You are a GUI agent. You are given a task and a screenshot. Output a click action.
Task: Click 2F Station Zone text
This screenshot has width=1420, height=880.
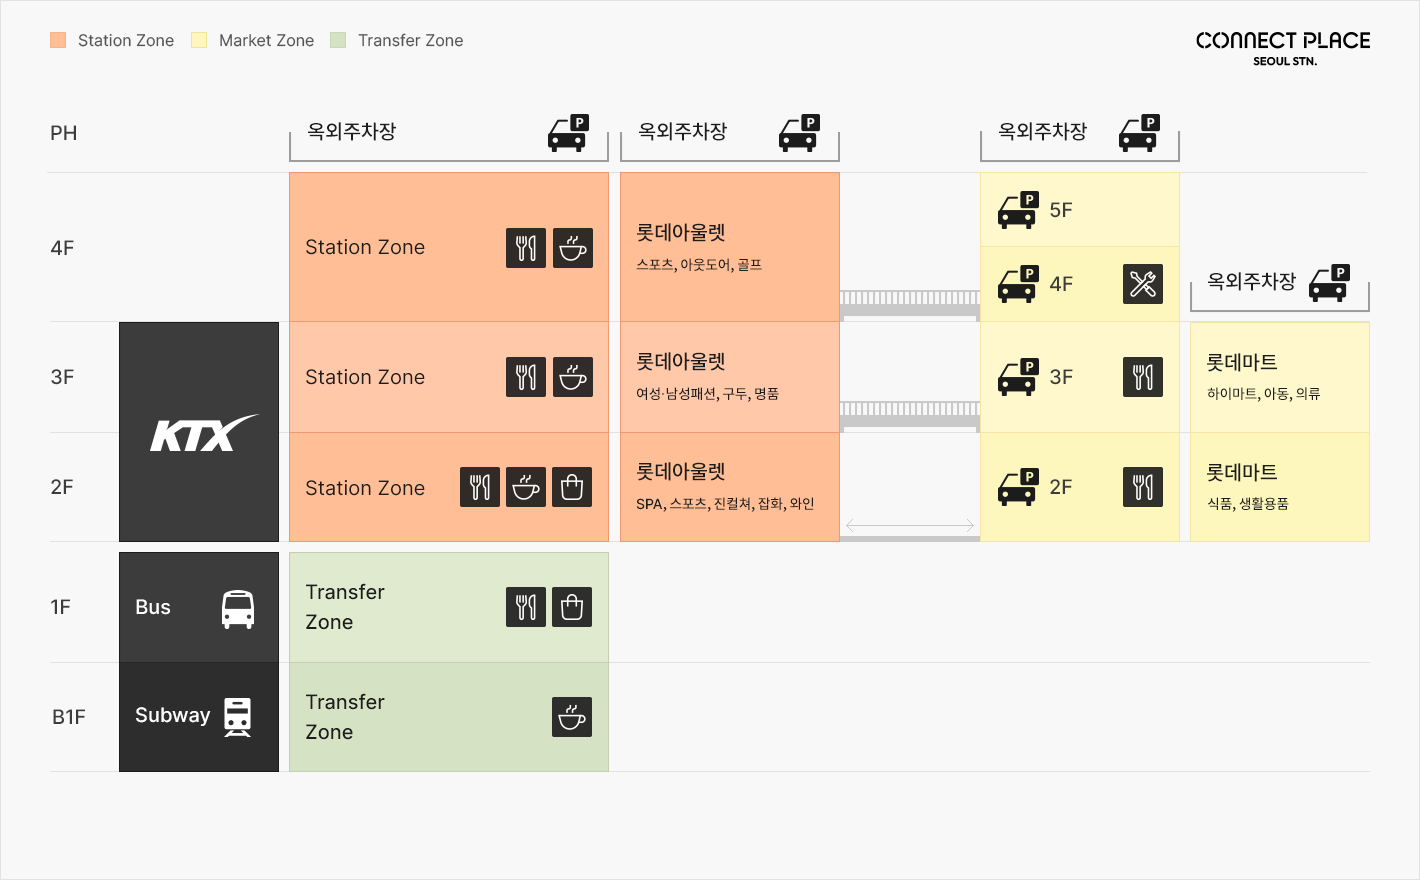tap(365, 488)
